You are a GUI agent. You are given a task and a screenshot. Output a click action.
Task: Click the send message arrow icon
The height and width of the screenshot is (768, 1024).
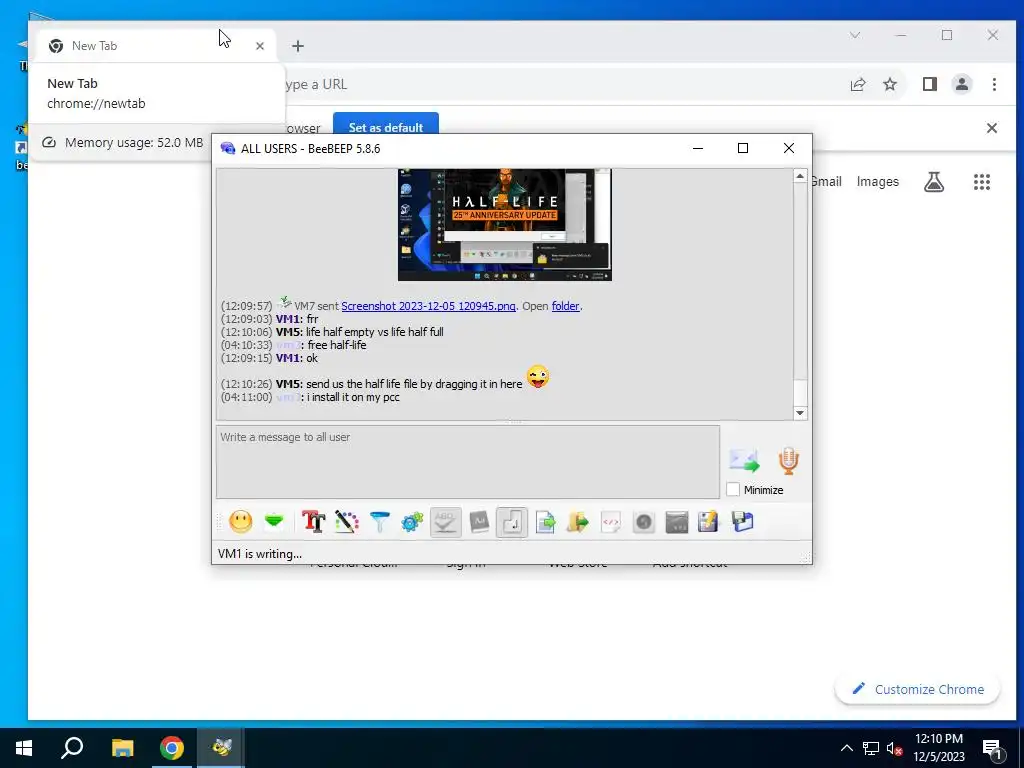(x=744, y=461)
